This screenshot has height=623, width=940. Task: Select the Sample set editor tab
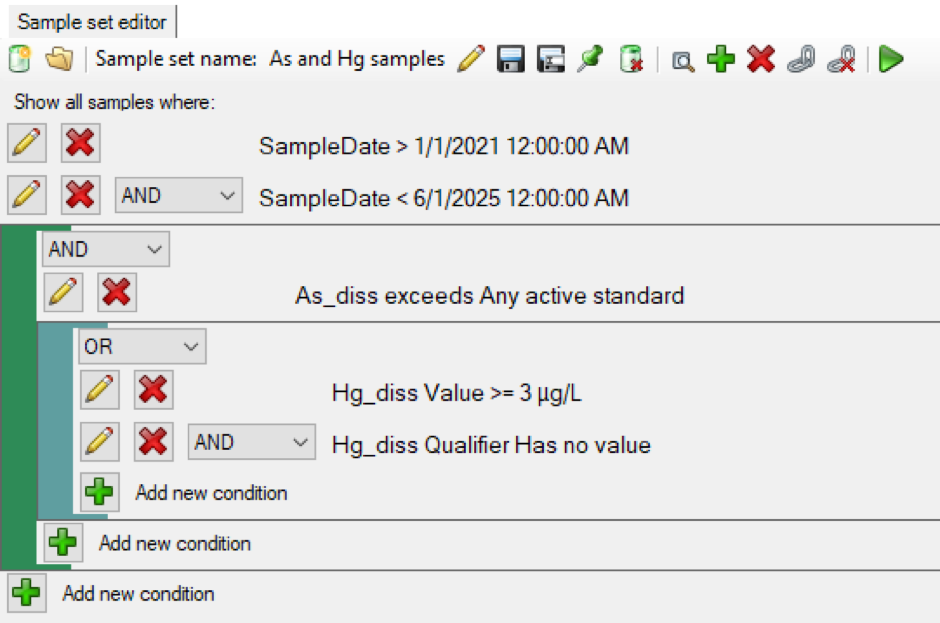[x=92, y=22]
